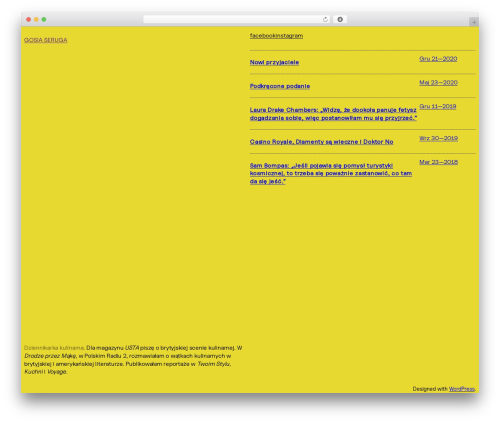Close the window with red button

29,20
